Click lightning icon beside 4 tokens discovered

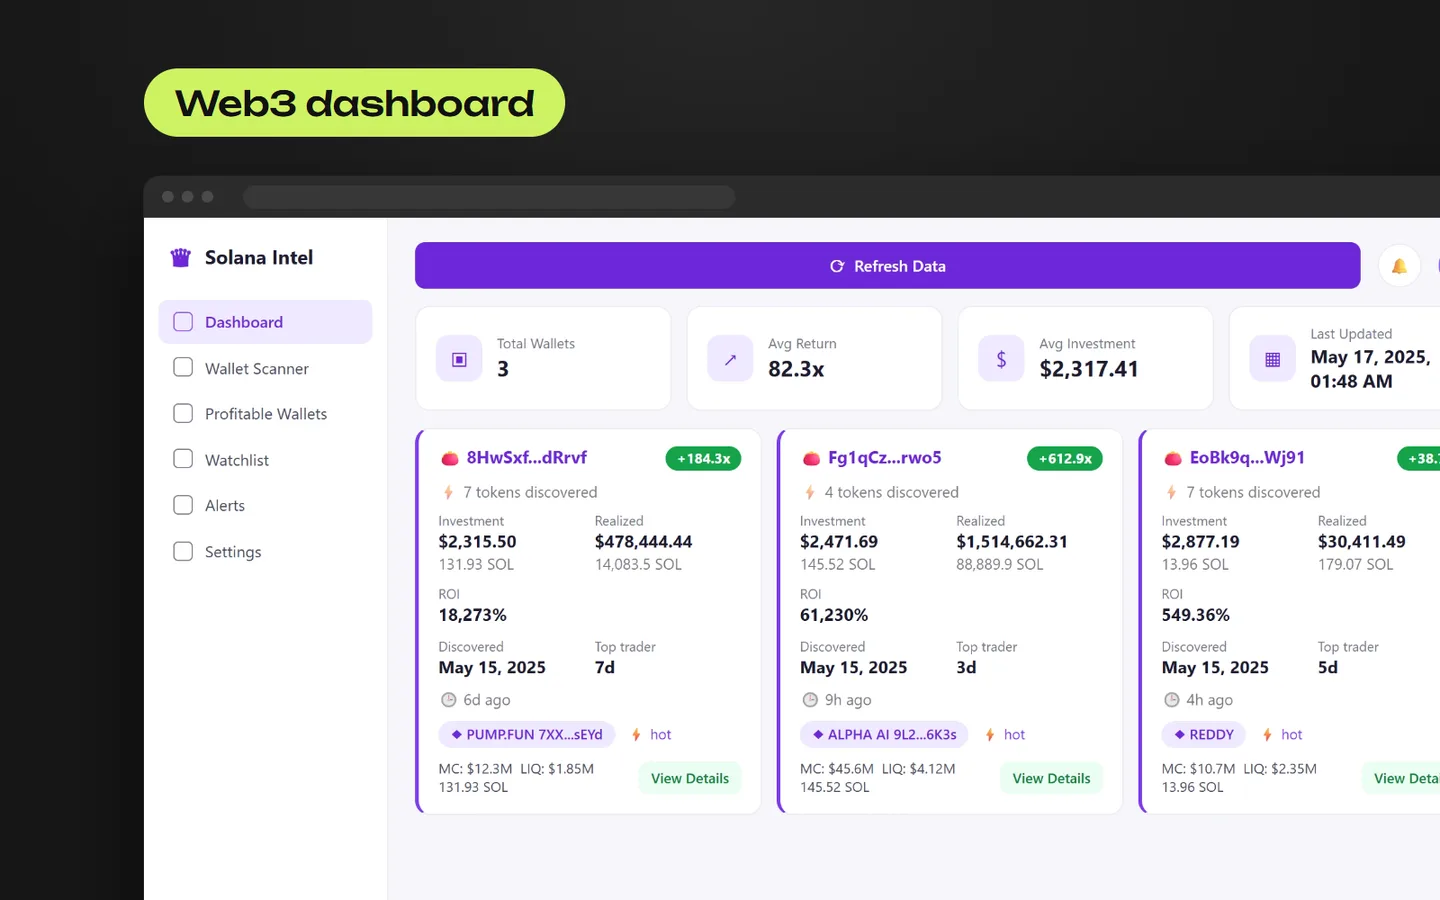point(810,492)
